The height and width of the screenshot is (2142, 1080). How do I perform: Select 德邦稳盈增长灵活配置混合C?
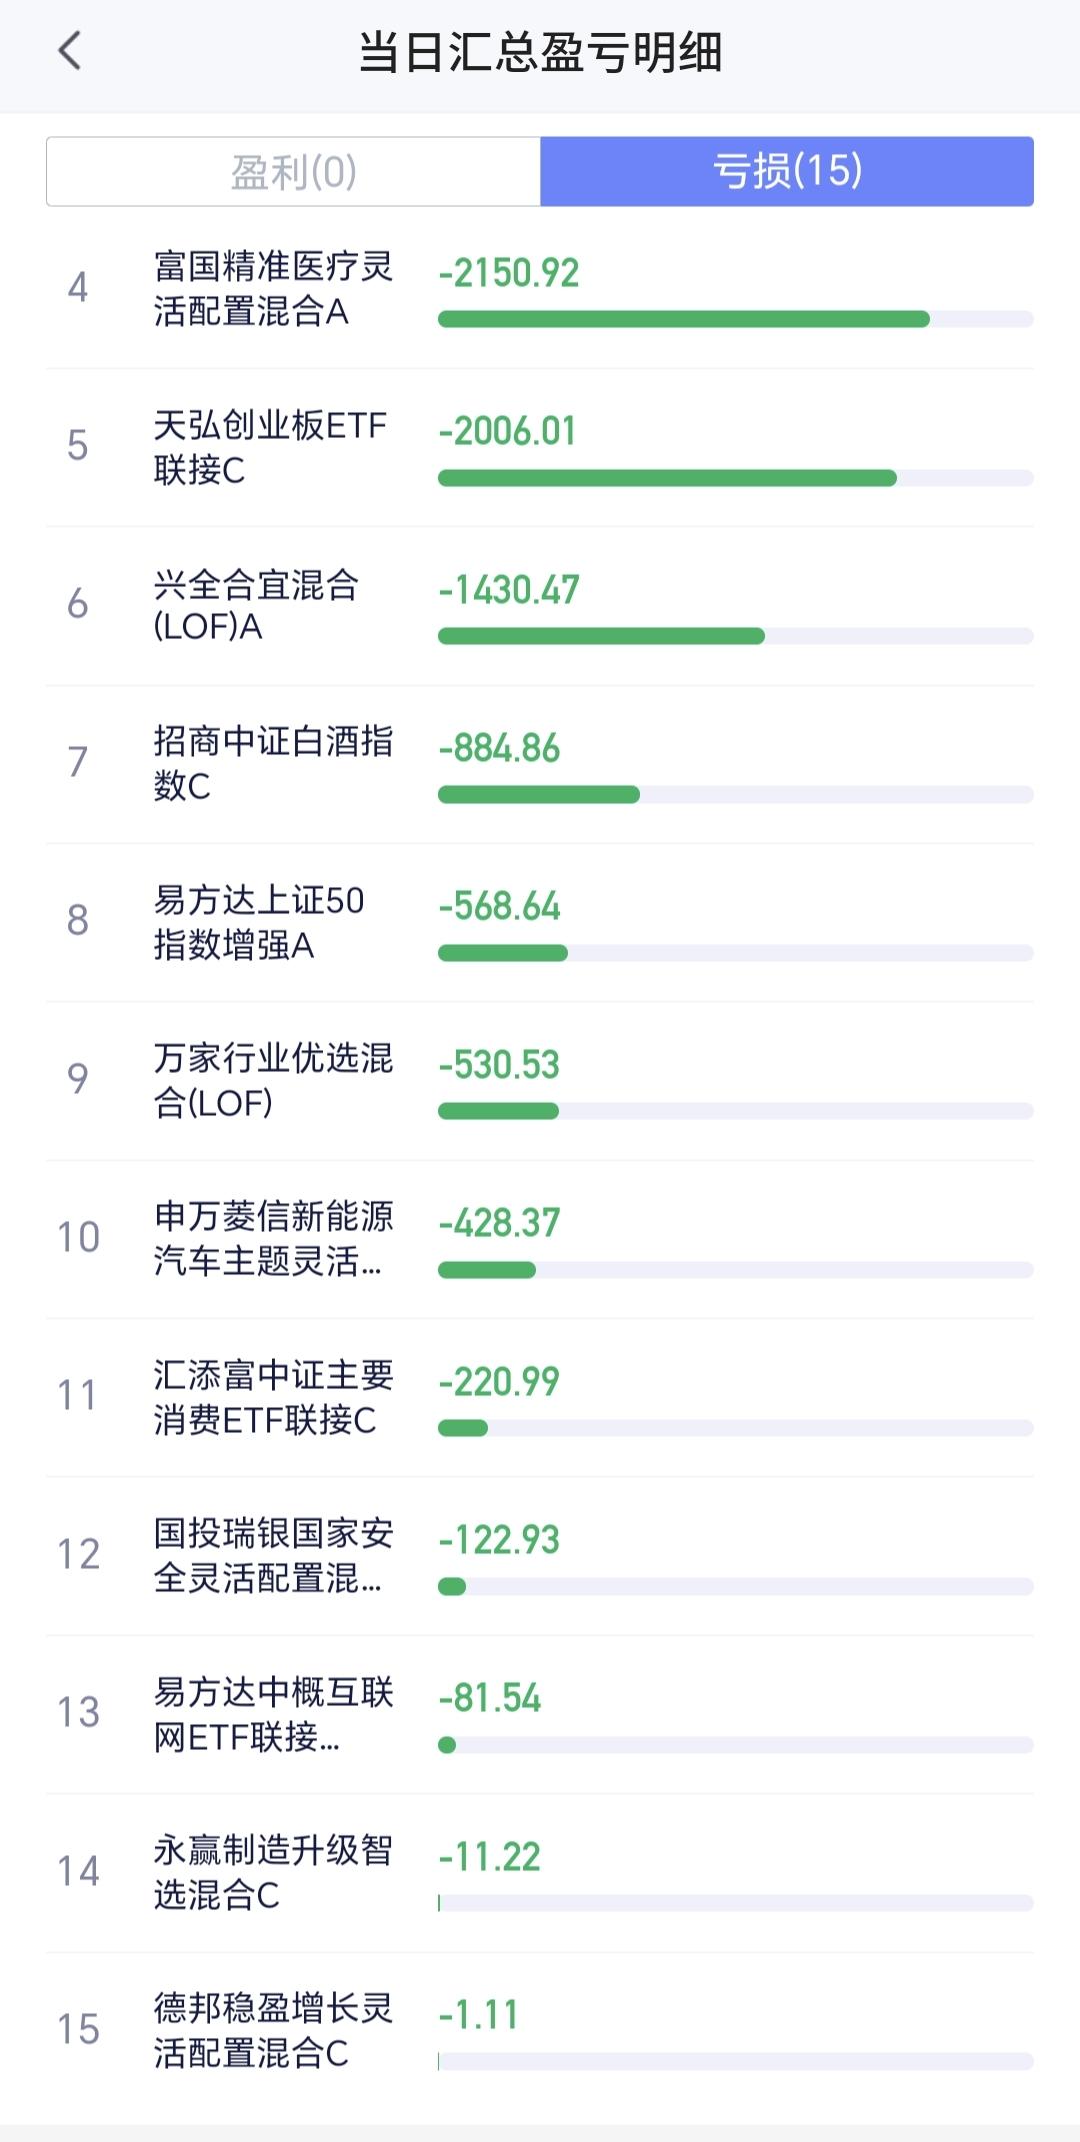pos(272,2030)
